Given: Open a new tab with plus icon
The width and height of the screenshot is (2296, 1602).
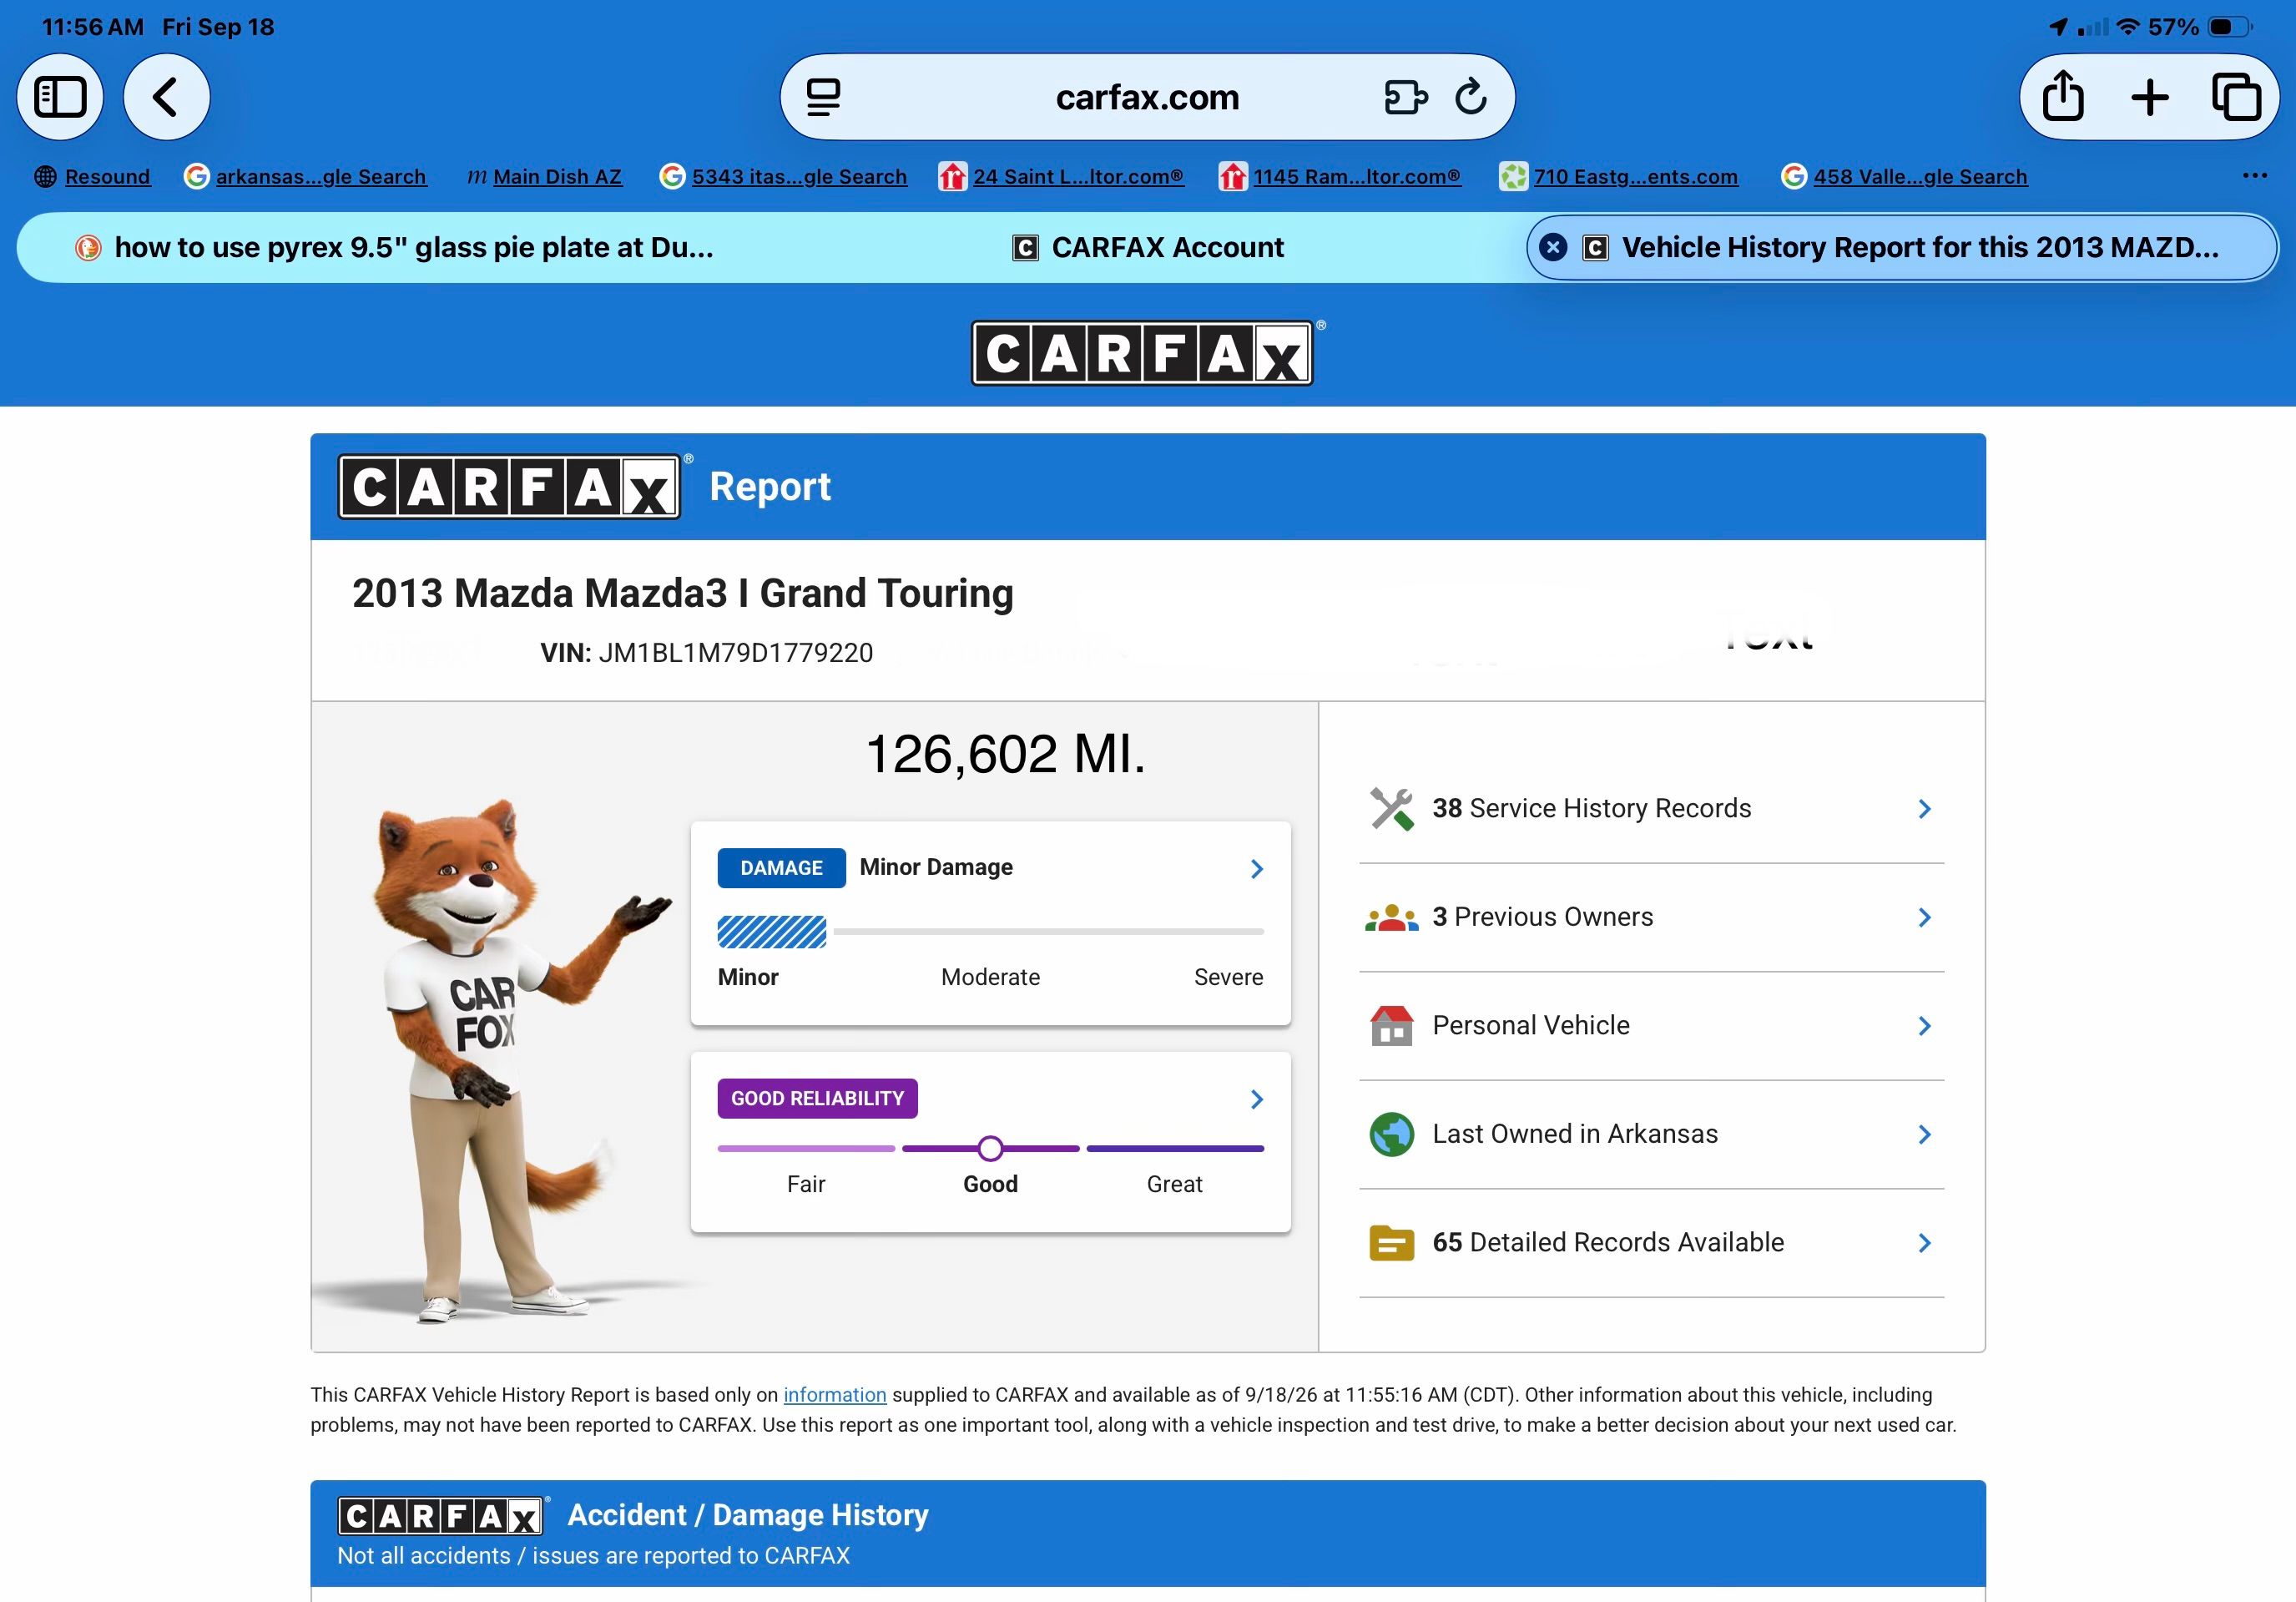Looking at the screenshot, I should pyautogui.click(x=2150, y=97).
